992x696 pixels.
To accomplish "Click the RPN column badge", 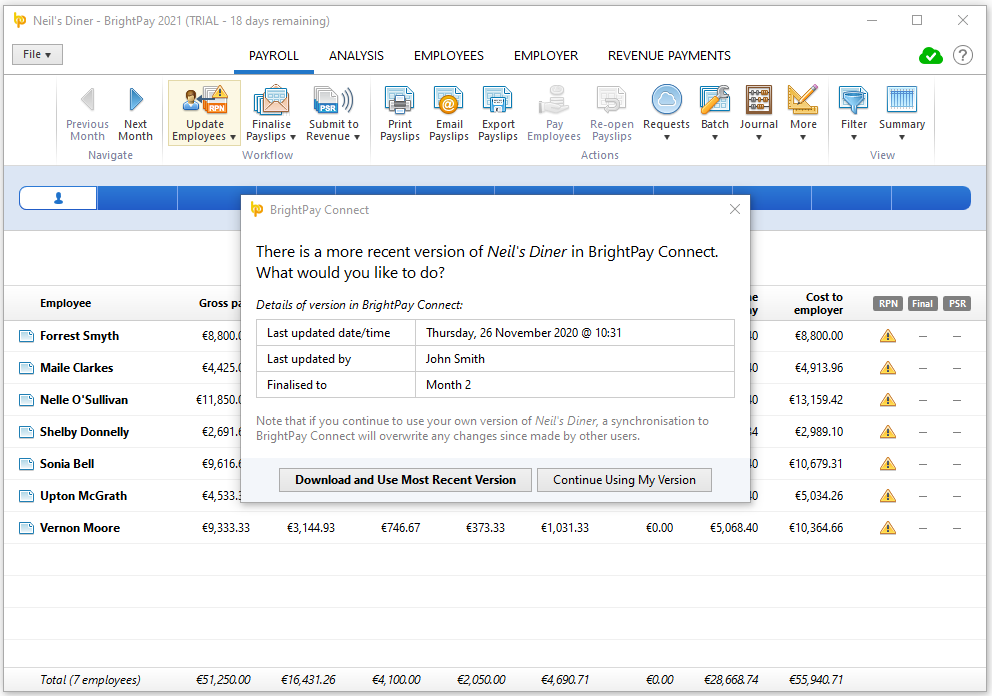I will coord(888,304).
